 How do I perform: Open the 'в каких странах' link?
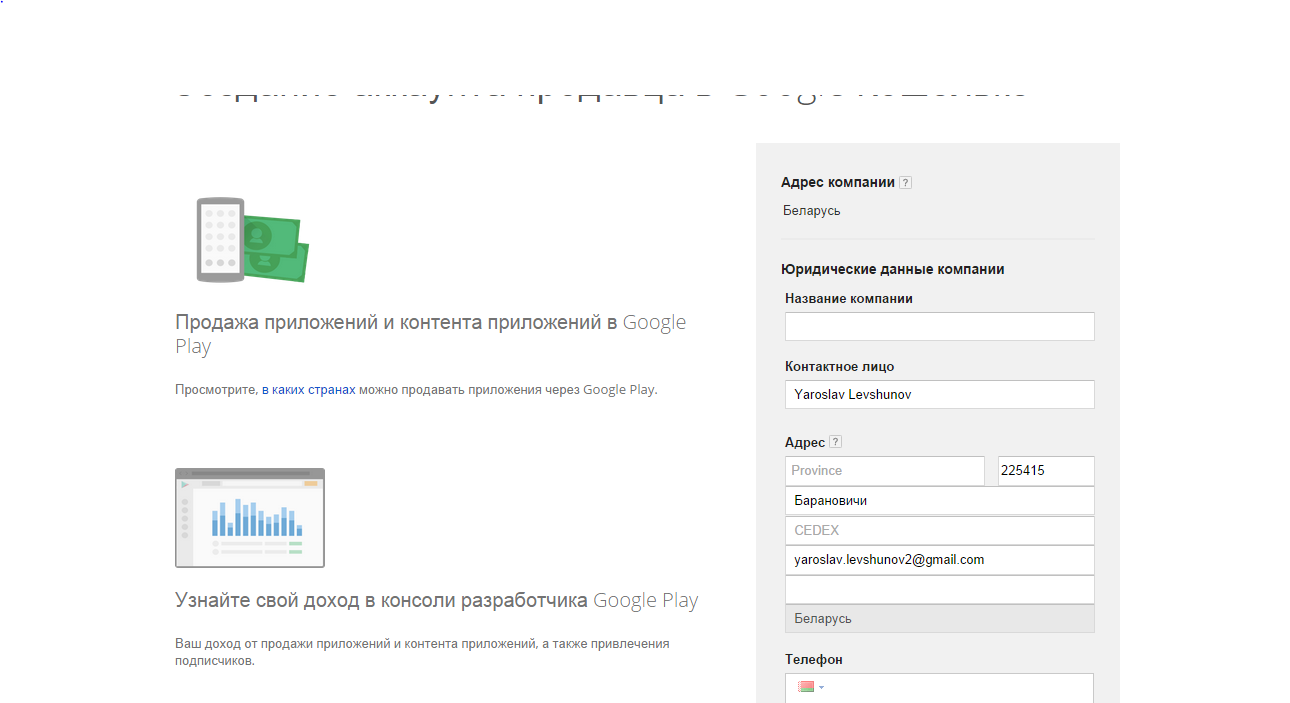click(x=309, y=390)
